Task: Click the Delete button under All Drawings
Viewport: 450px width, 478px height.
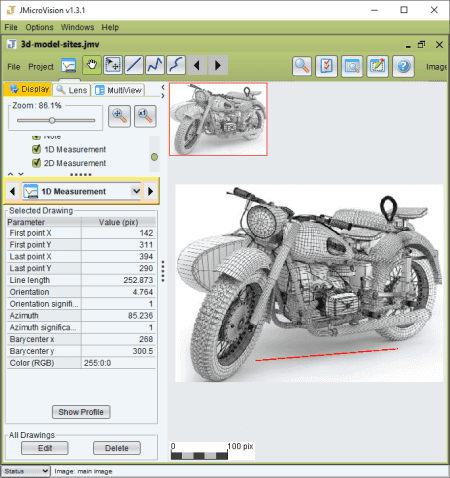Action: tap(117, 448)
